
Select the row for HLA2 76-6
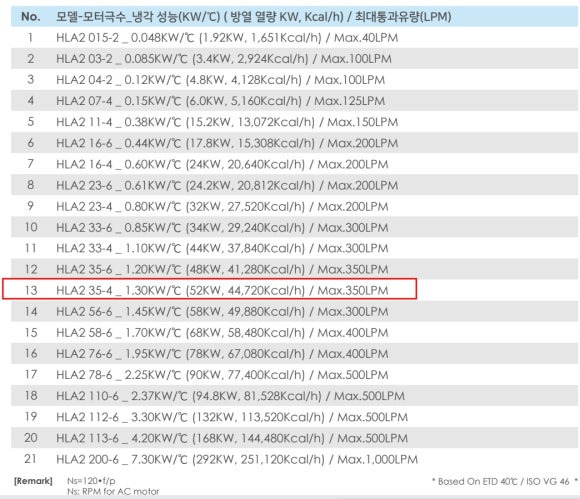tap(294, 354)
